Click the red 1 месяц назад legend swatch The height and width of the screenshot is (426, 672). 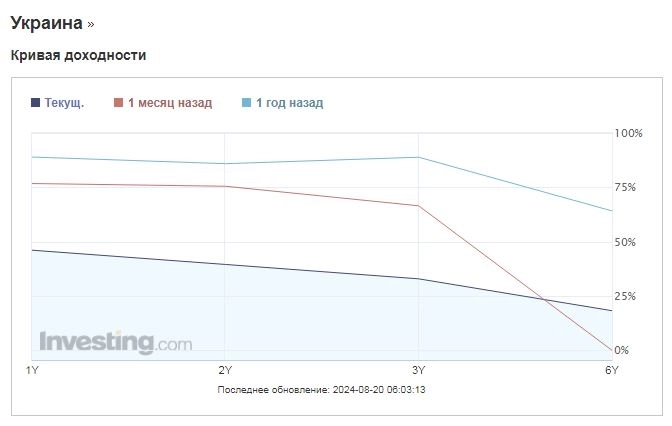tap(119, 103)
